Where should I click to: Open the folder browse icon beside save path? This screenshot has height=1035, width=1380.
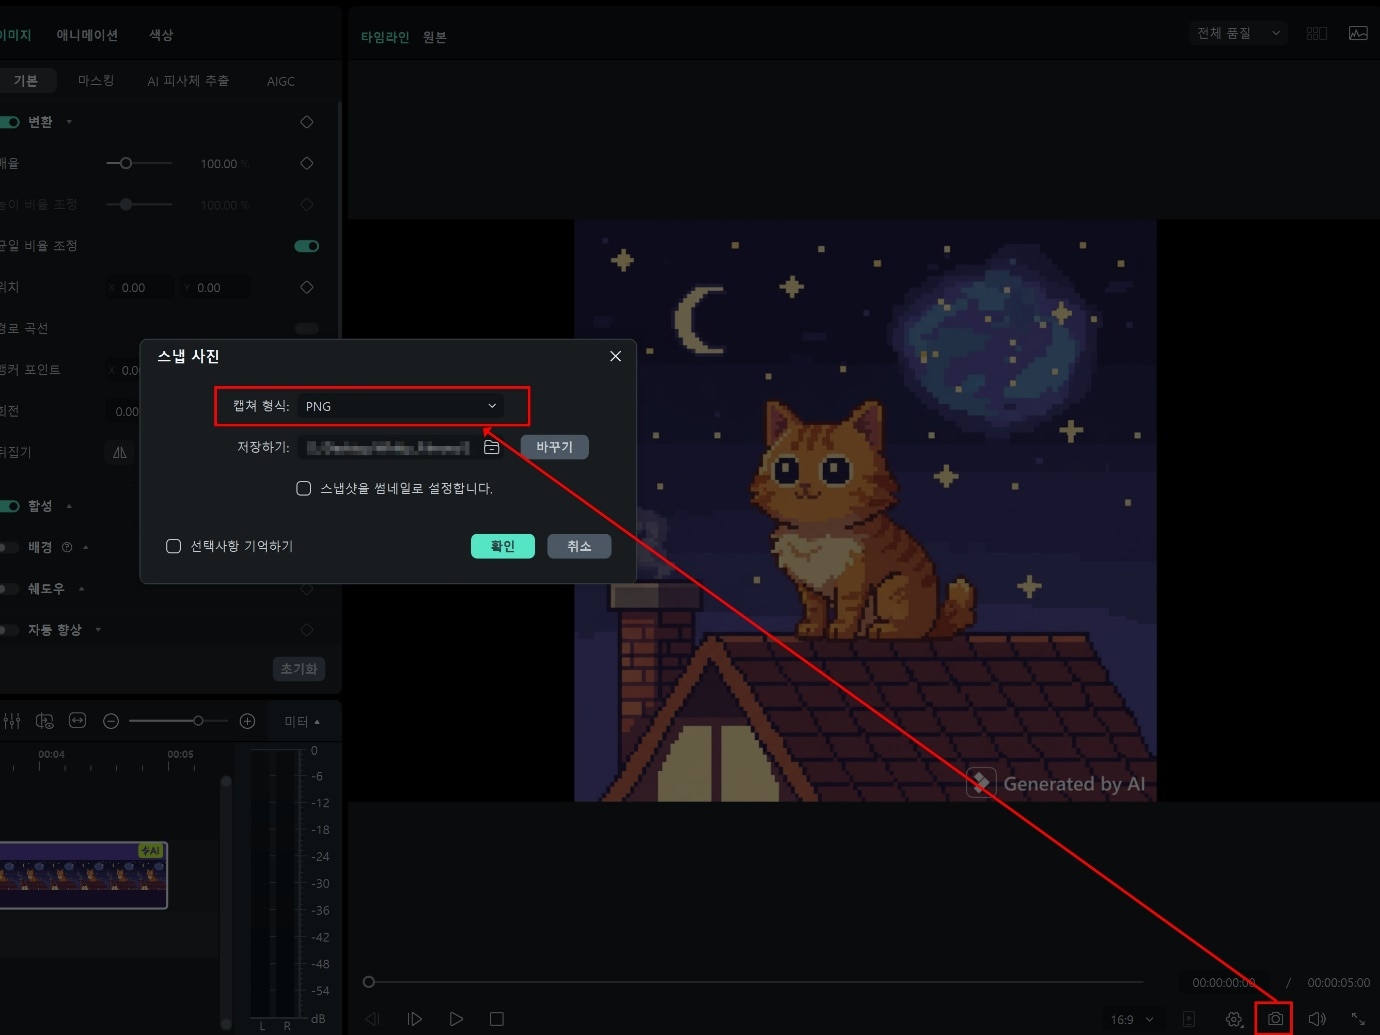click(x=491, y=447)
